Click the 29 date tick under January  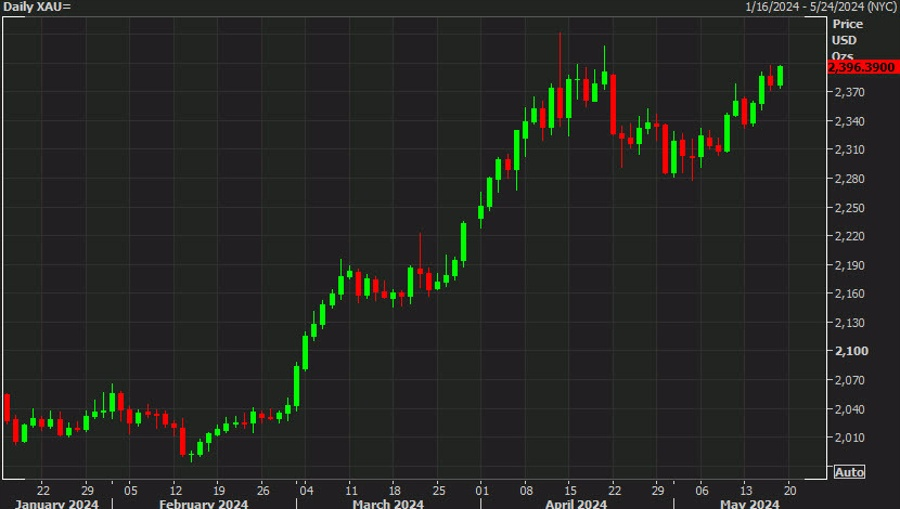pos(87,490)
